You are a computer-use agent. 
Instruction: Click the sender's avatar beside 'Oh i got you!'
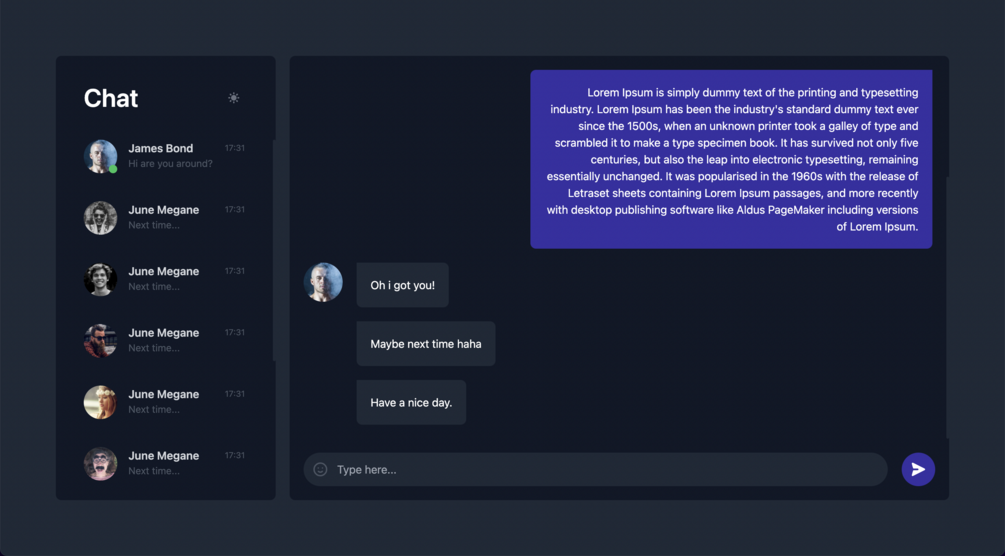pyautogui.click(x=323, y=282)
